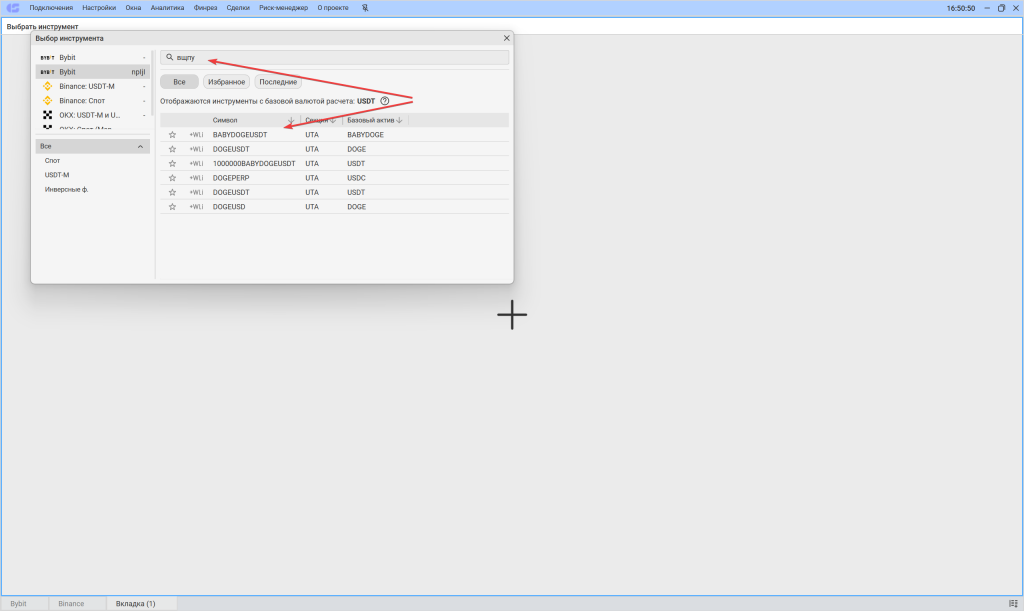
Task: Add DOGEUSD to watchlist with +WL
Action: point(196,206)
